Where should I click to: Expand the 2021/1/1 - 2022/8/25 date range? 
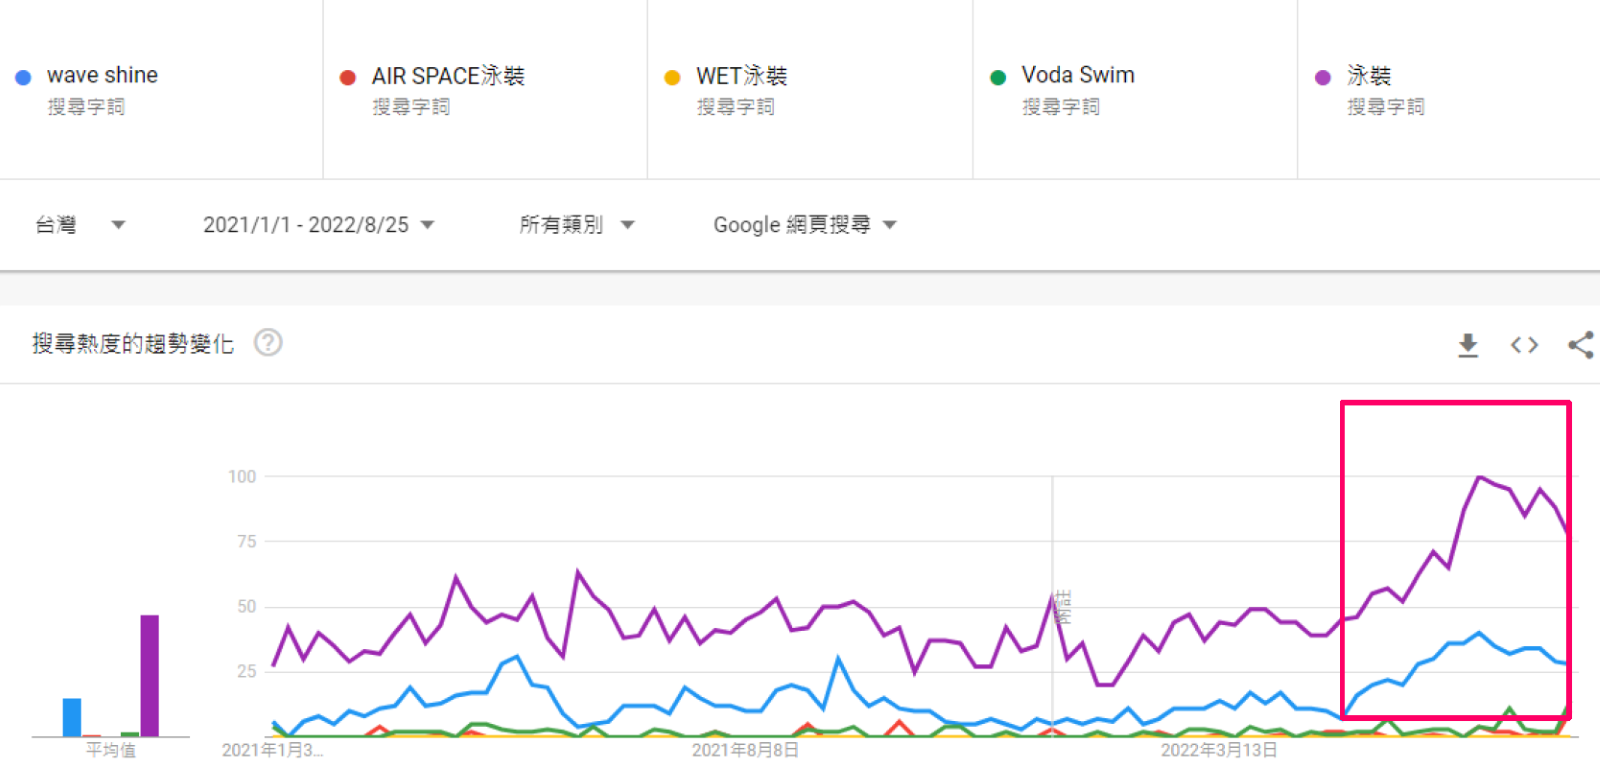318,225
